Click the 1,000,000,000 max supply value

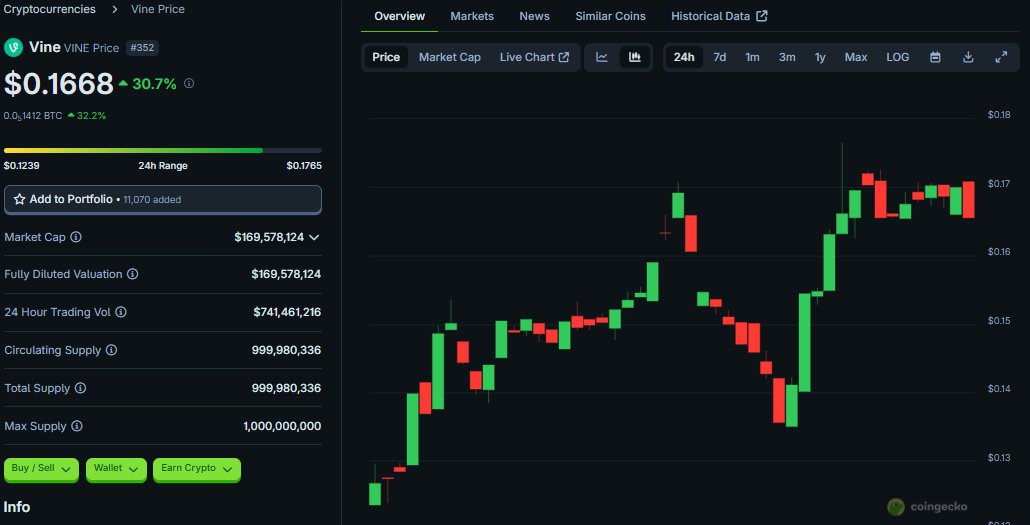(x=282, y=426)
